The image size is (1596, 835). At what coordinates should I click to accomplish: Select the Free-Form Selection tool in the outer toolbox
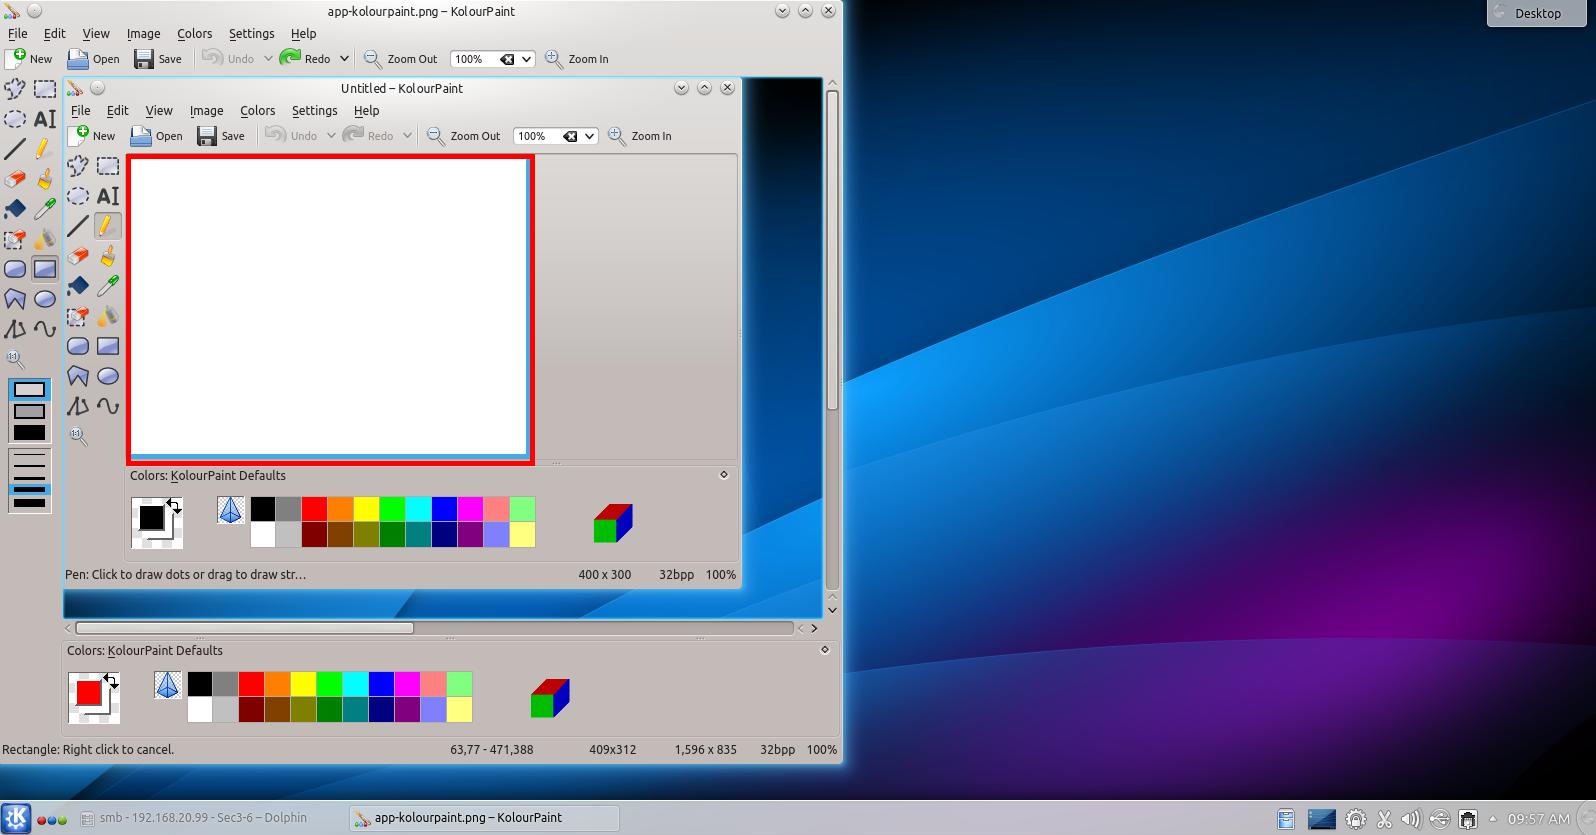tap(15, 89)
